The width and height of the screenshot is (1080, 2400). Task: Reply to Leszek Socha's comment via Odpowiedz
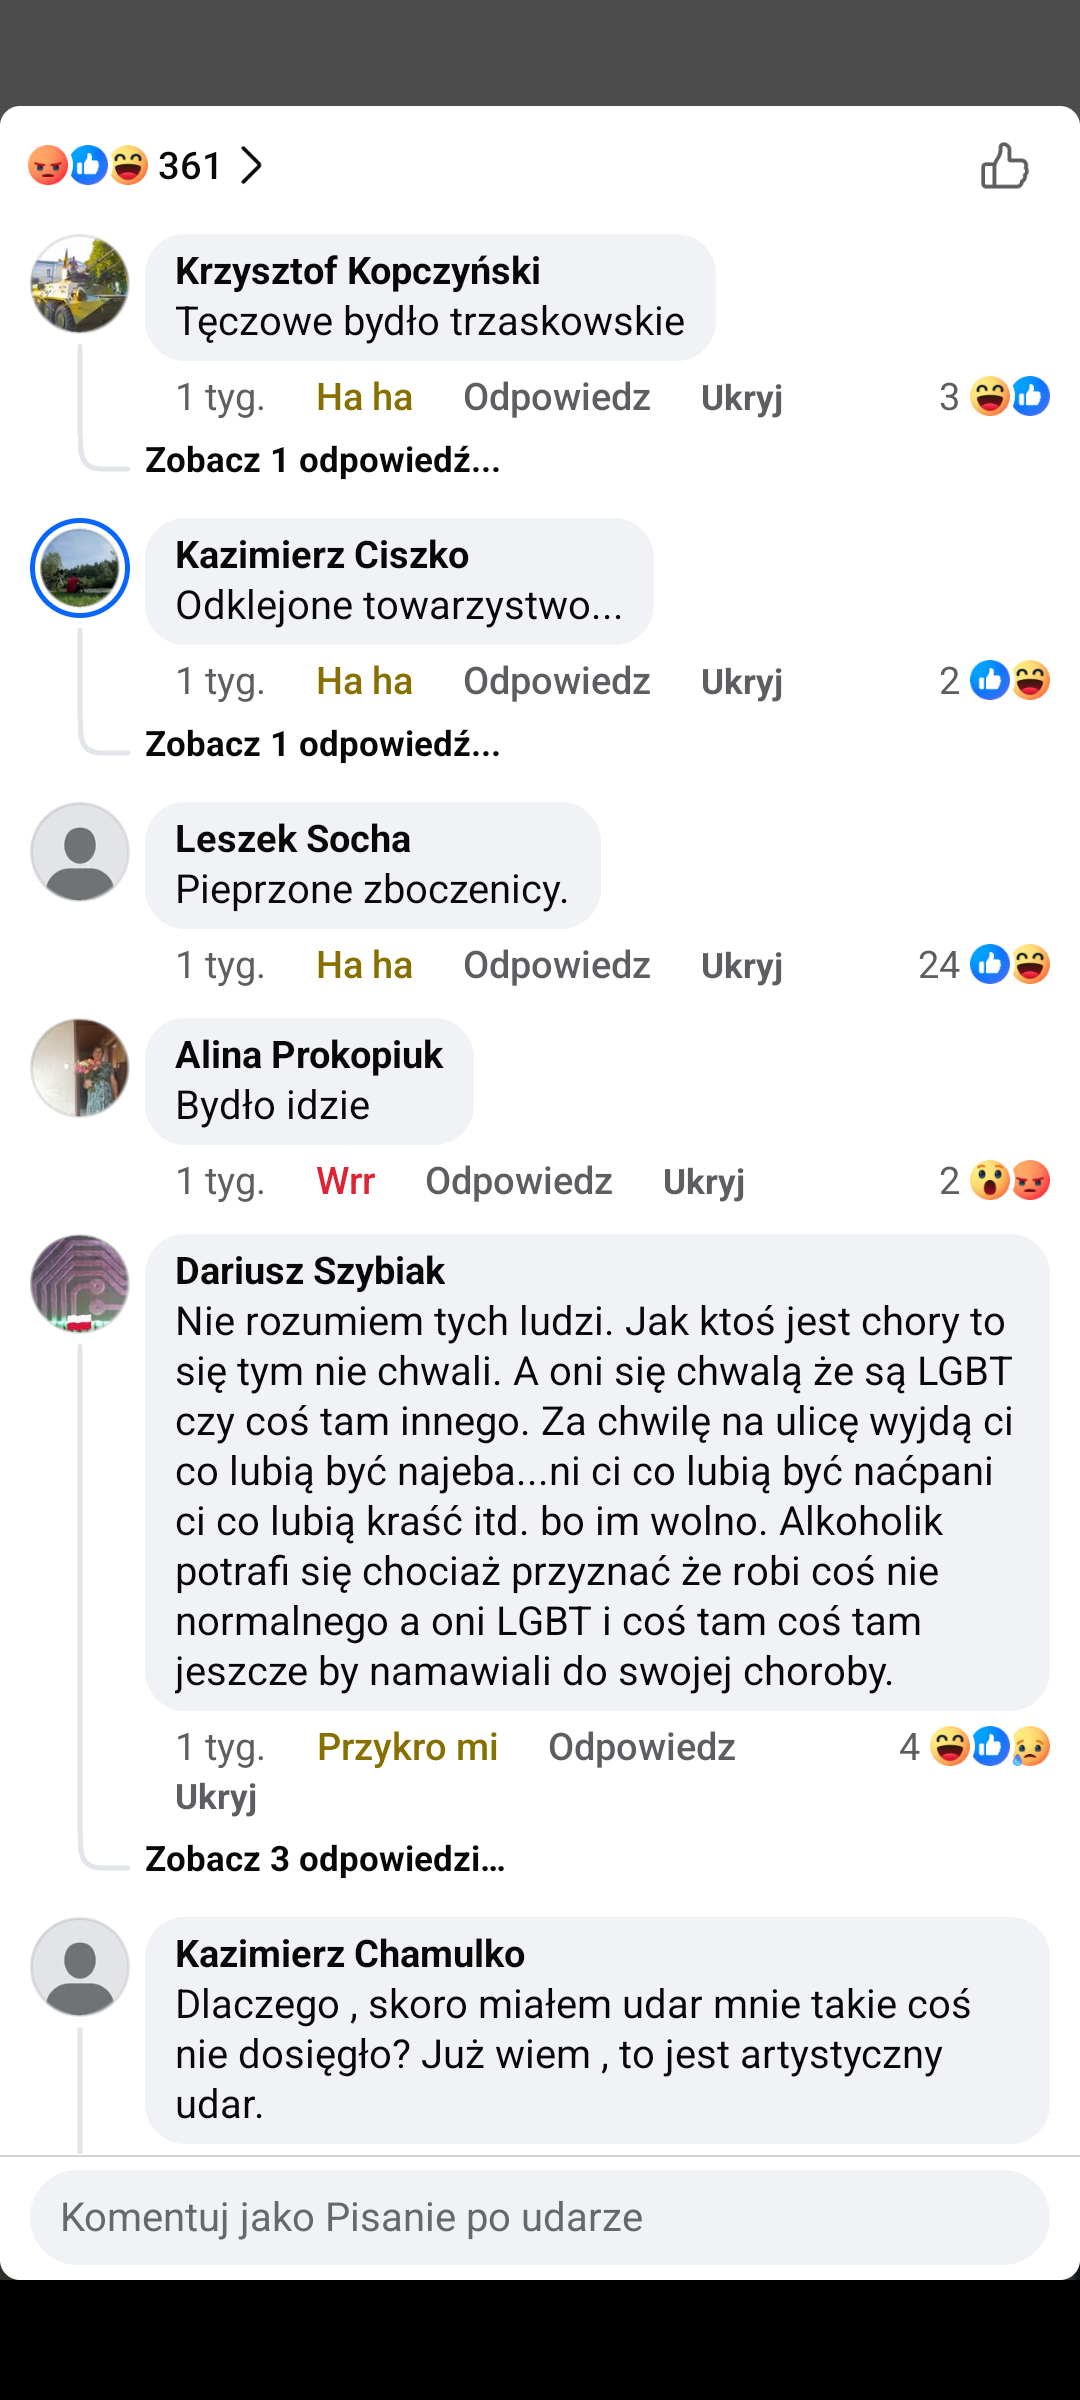pyautogui.click(x=556, y=965)
